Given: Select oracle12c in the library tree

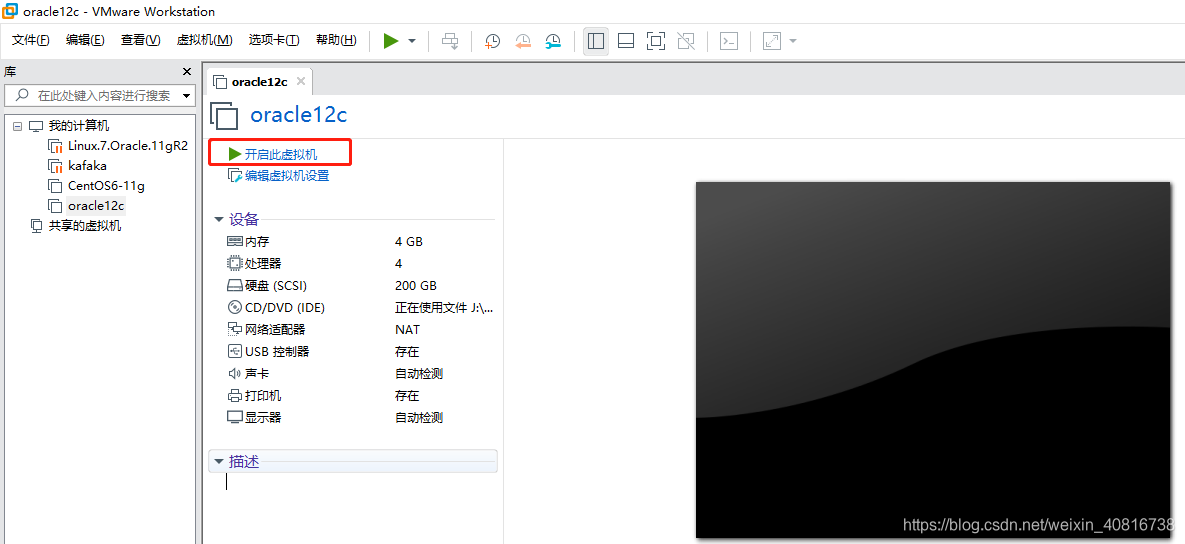Looking at the screenshot, I should (x=95, y=205).
